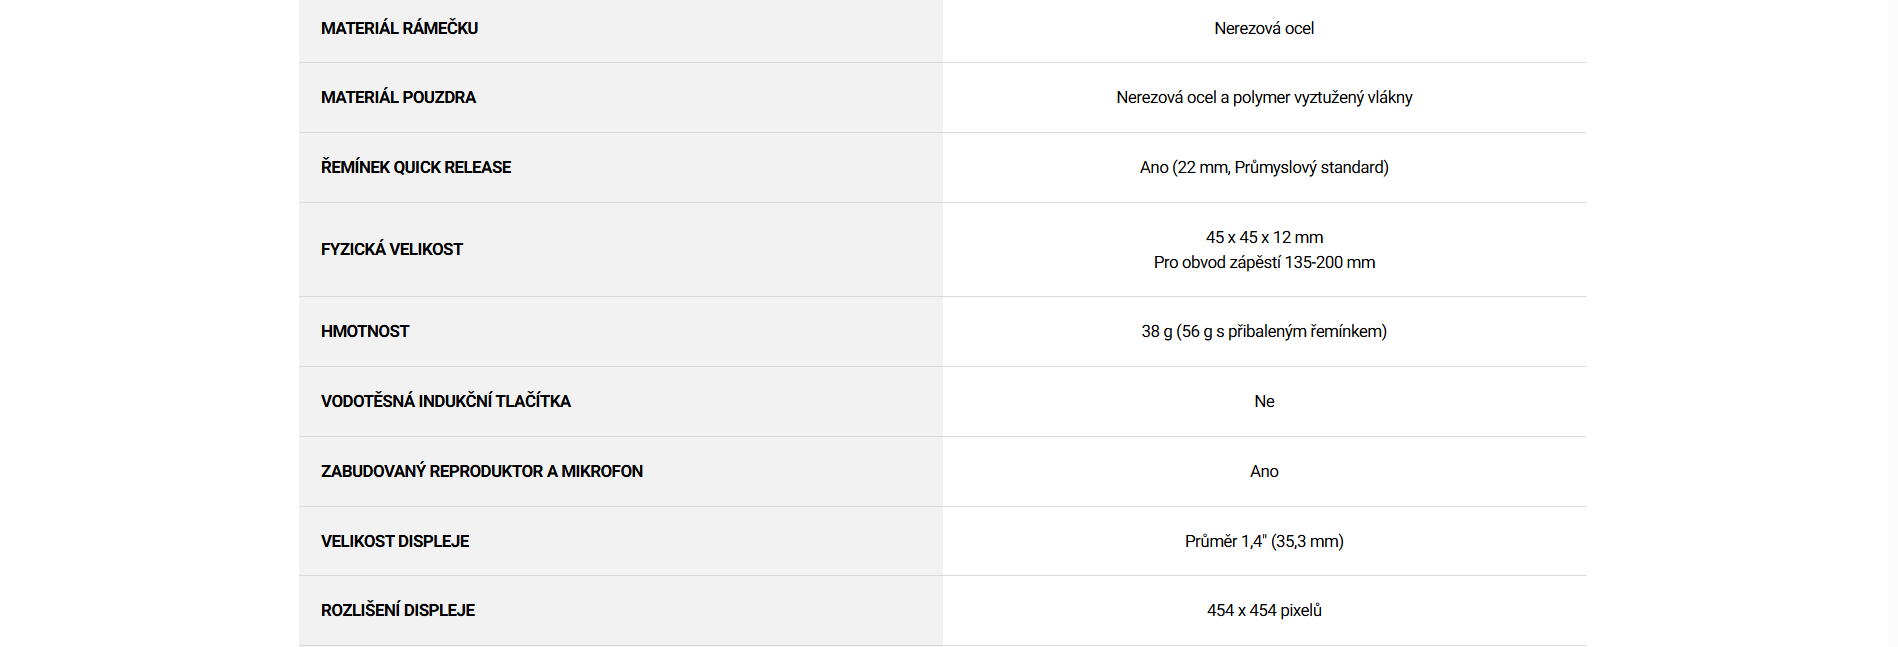Click the '38 g (56 g s přibaleným řemínkem)' value
The width and height of the screenshot is (1898, 647).
click(x=1264, y=331)
